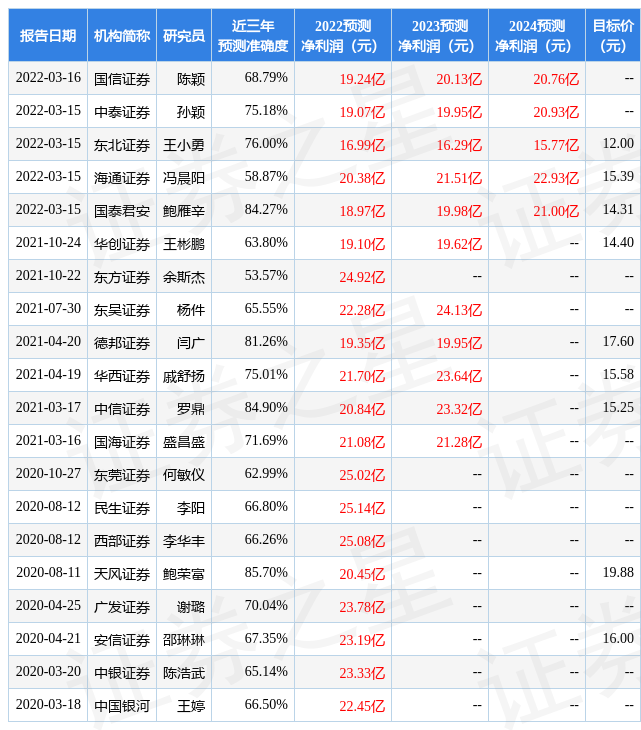Screen dimensions: 641x730
Task: Click the 22.45亿 profit forecast
Action: 362,707
